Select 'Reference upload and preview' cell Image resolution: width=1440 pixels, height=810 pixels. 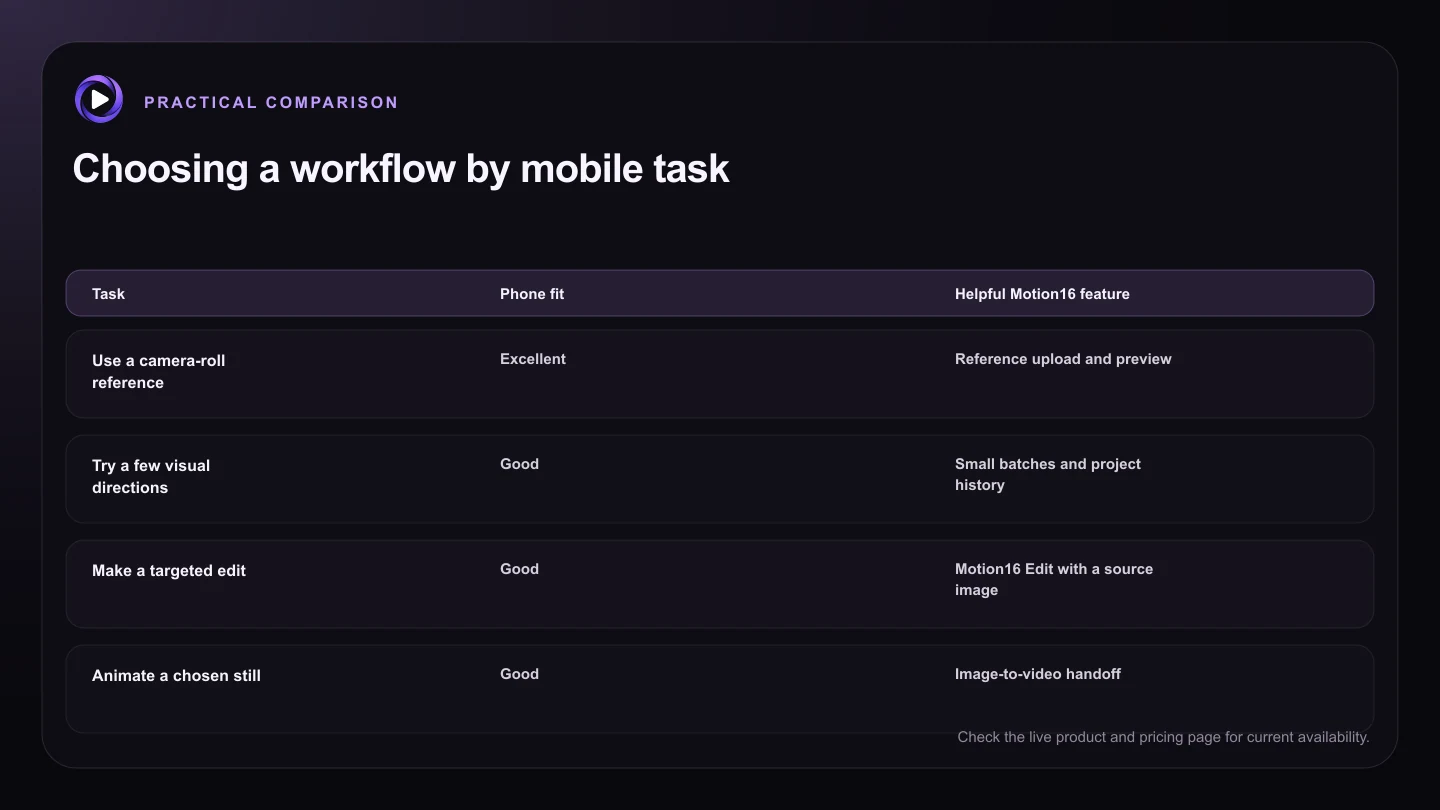(x=1063, y=359)
